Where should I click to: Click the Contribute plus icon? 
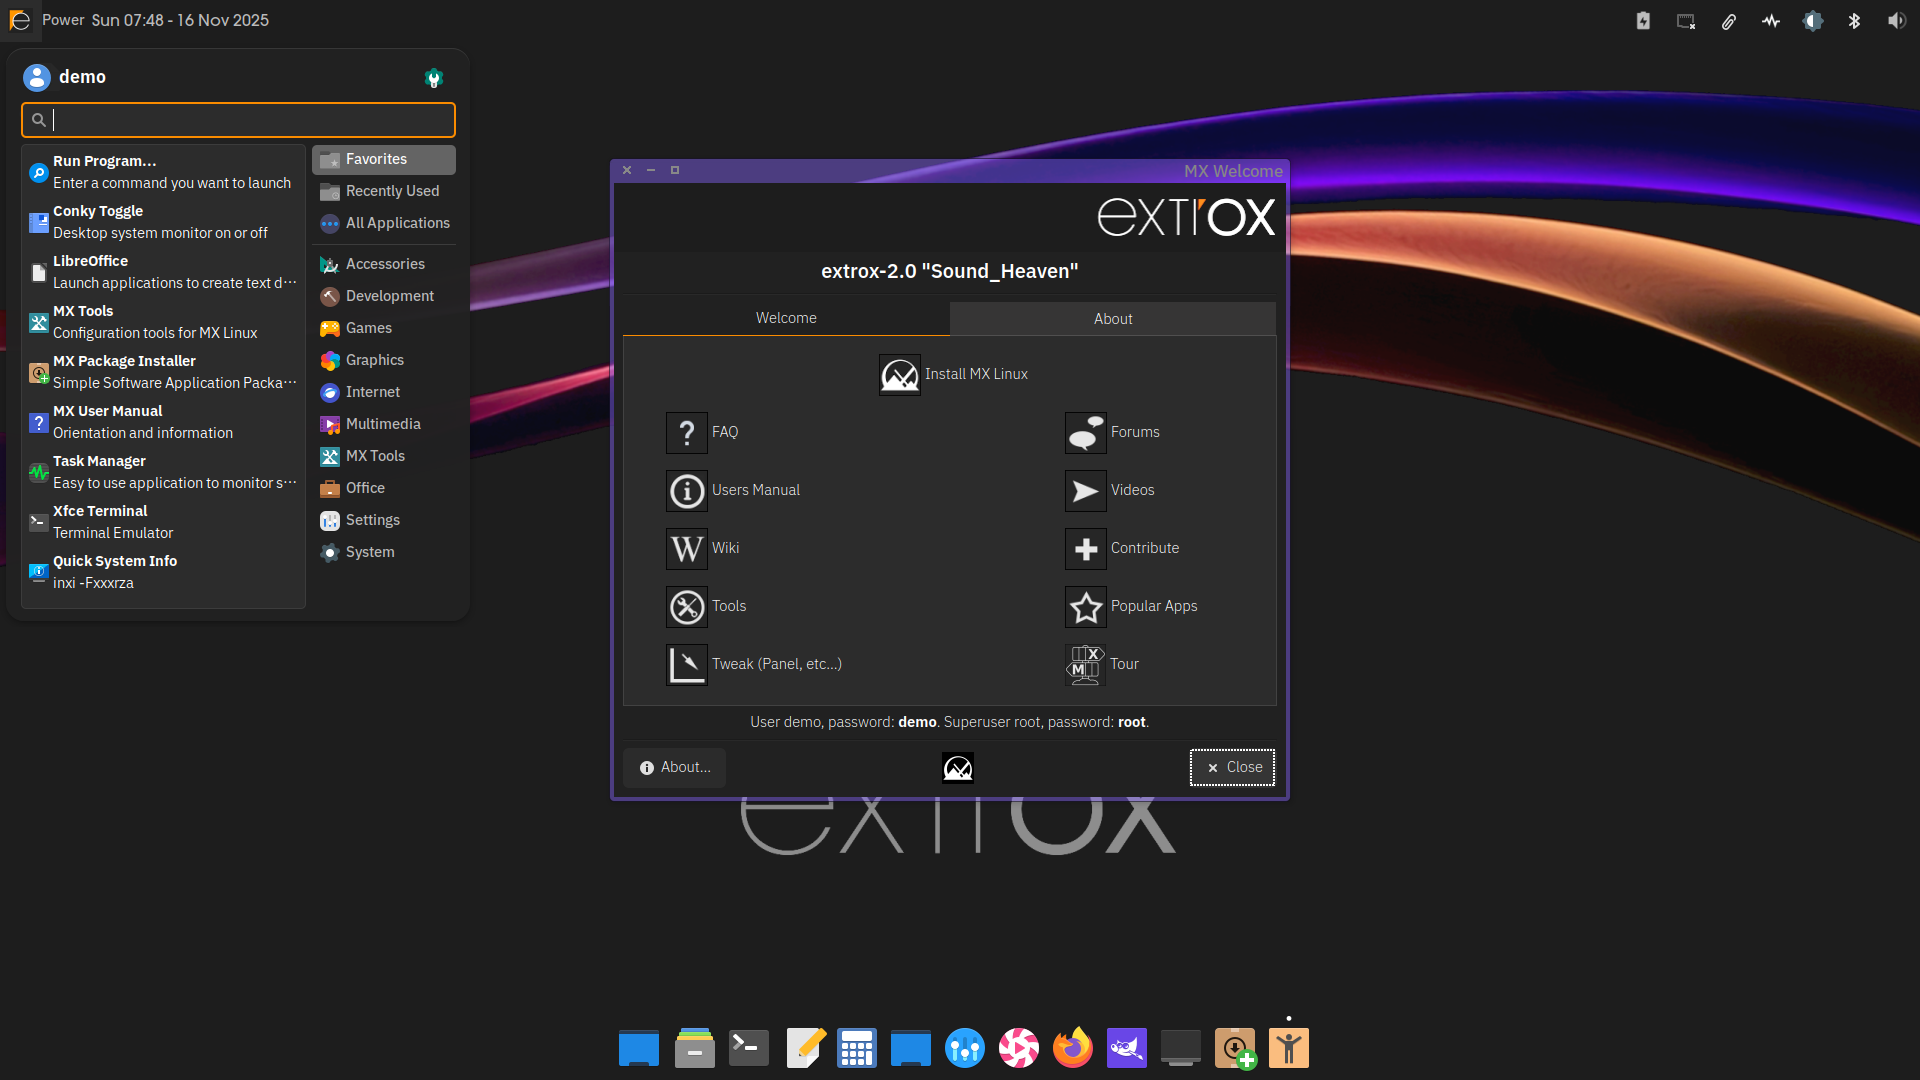tap(1085, 549)
